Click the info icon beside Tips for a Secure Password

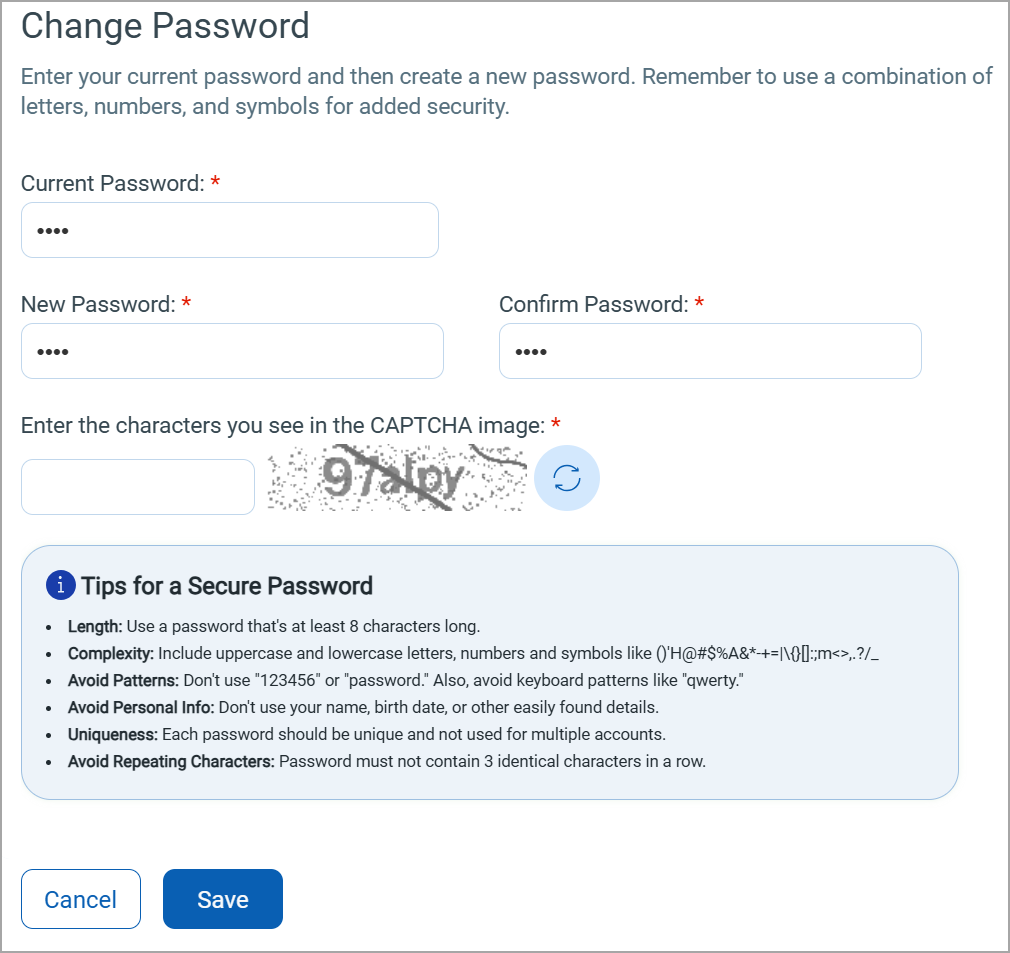coord(61,585)
